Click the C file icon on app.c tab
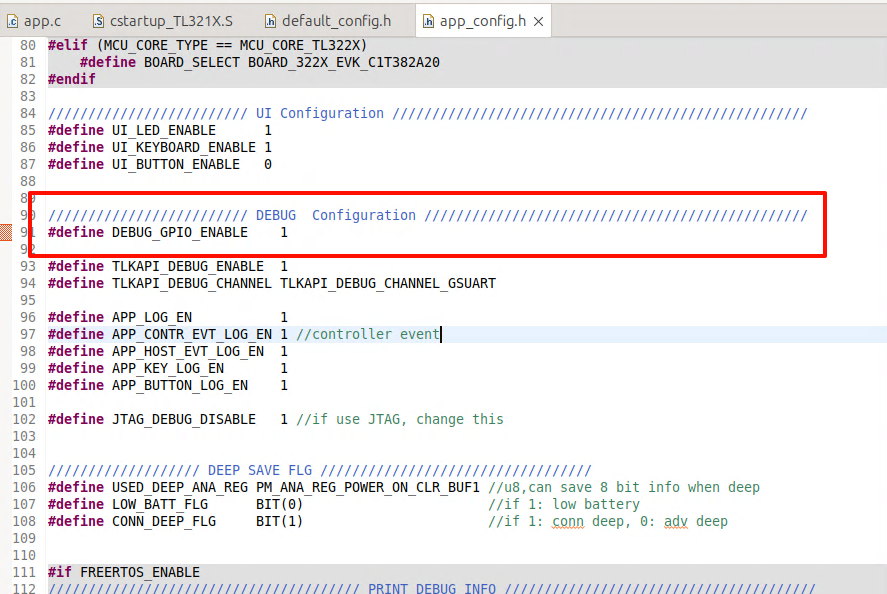Viewport: 887px width, 594px height. (11, 20)
